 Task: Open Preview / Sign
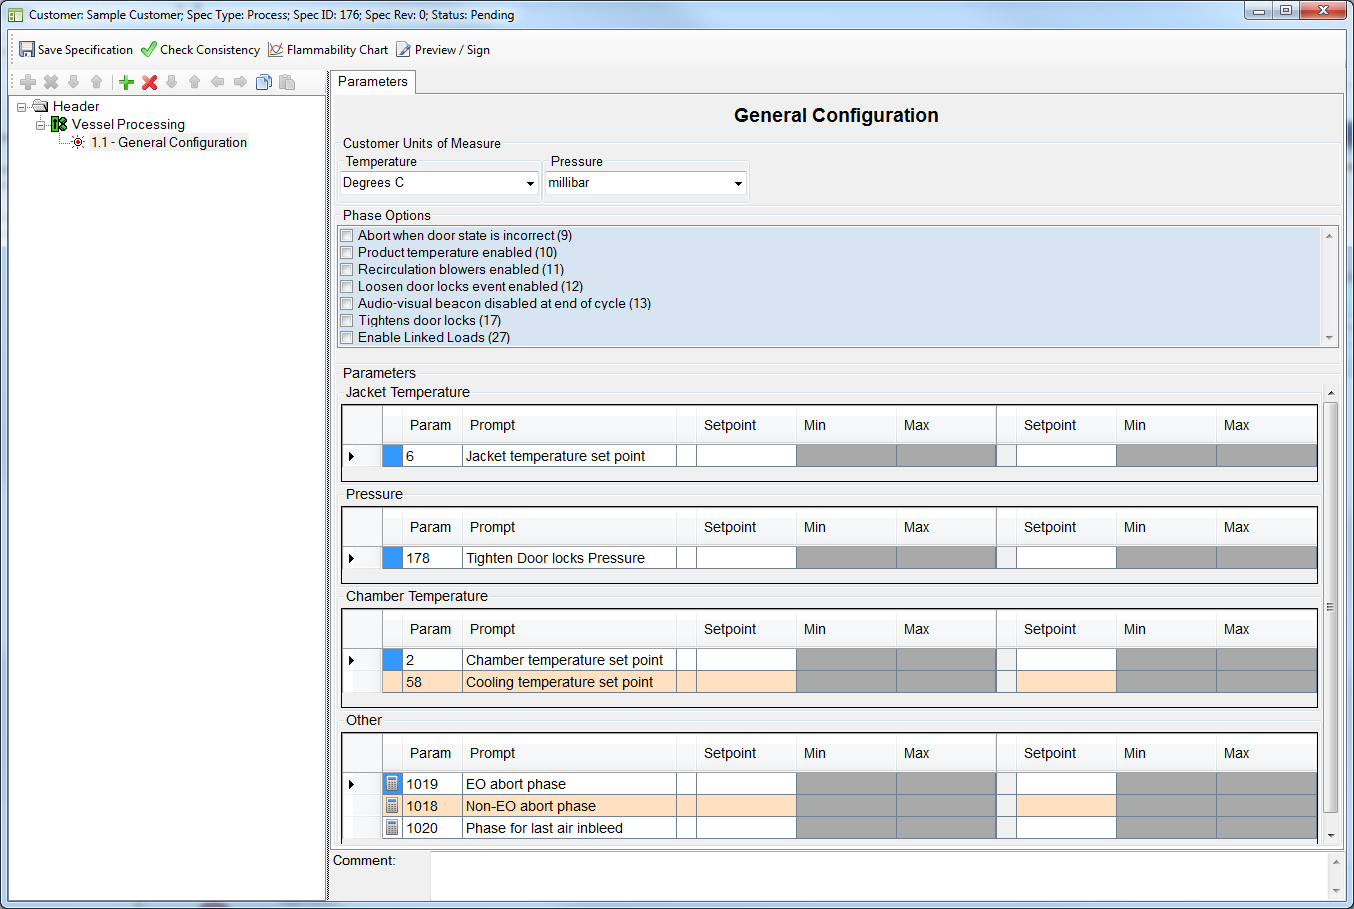[443, 50]
